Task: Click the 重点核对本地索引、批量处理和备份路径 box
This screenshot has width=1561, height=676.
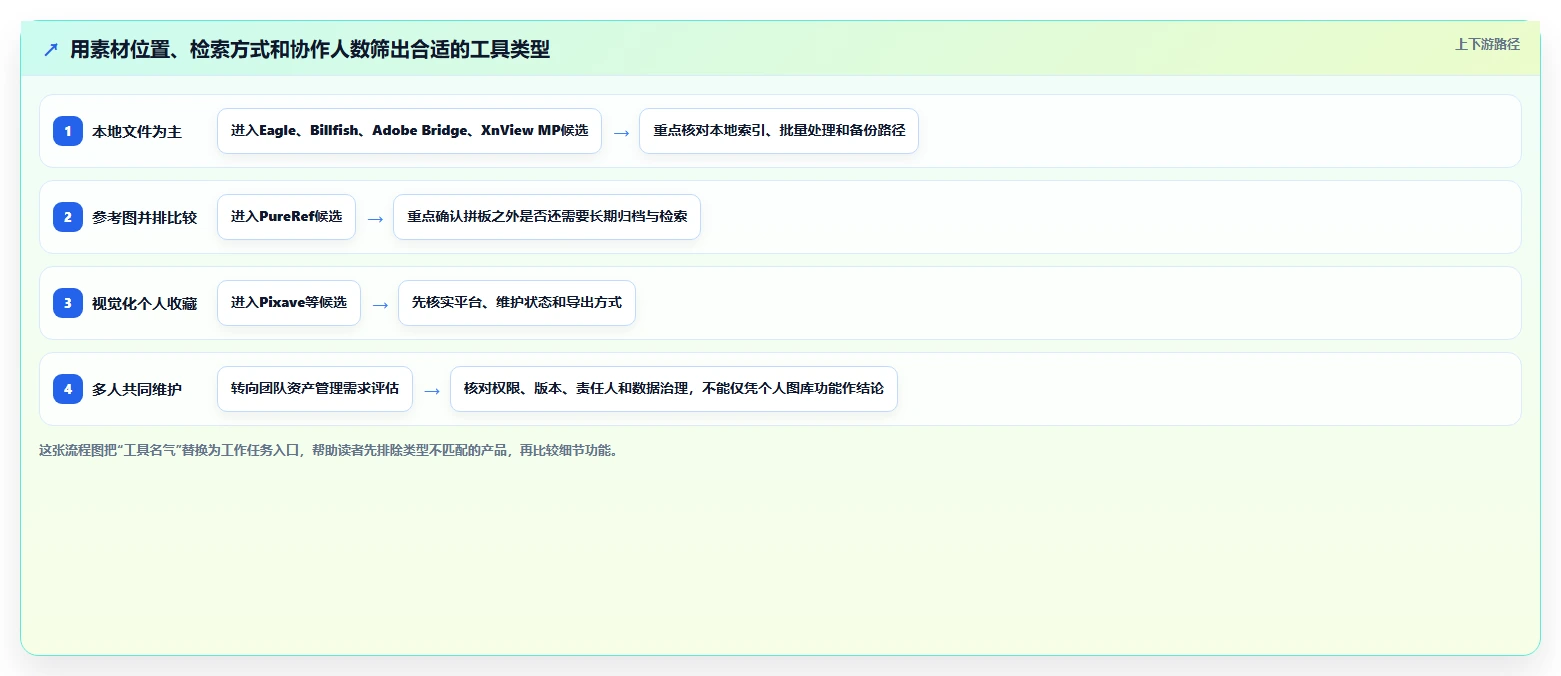Action: [779, 131]
